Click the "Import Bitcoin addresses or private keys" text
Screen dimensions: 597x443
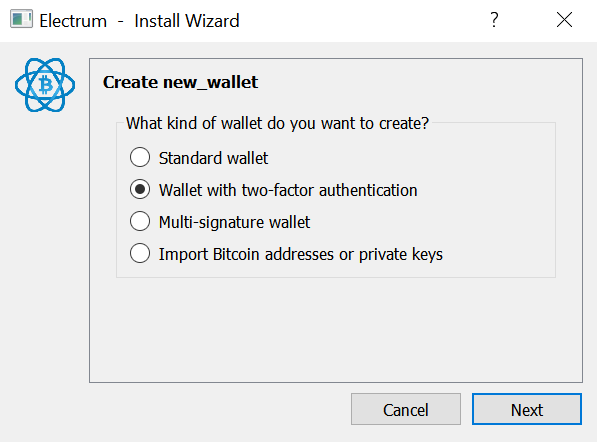(300, 254)
